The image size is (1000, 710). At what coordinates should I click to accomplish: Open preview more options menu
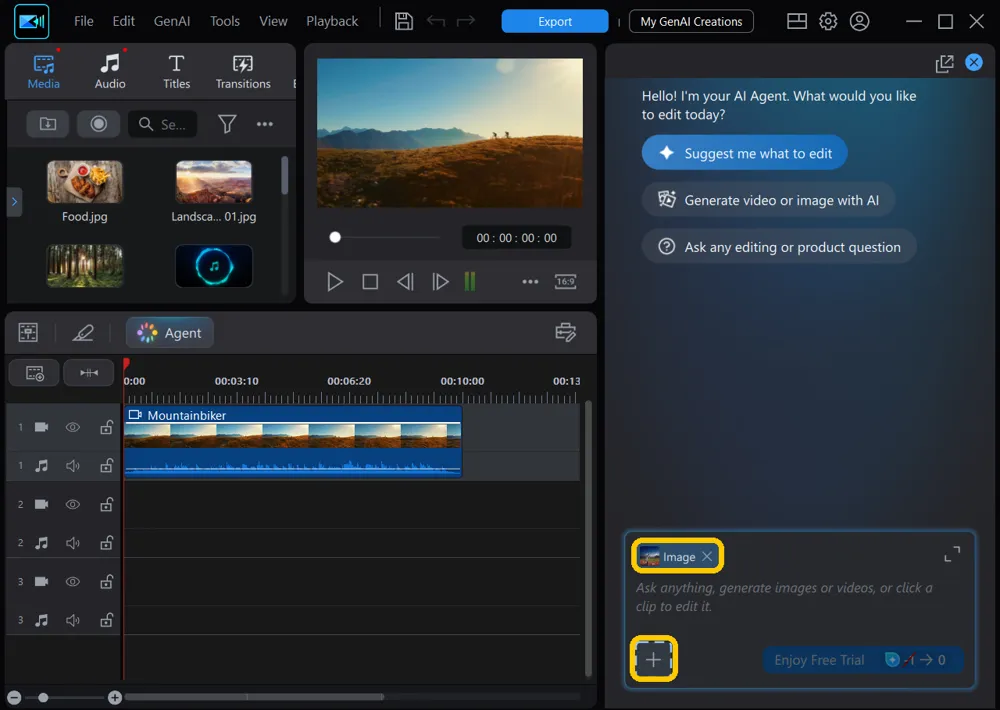coord(530,281)
